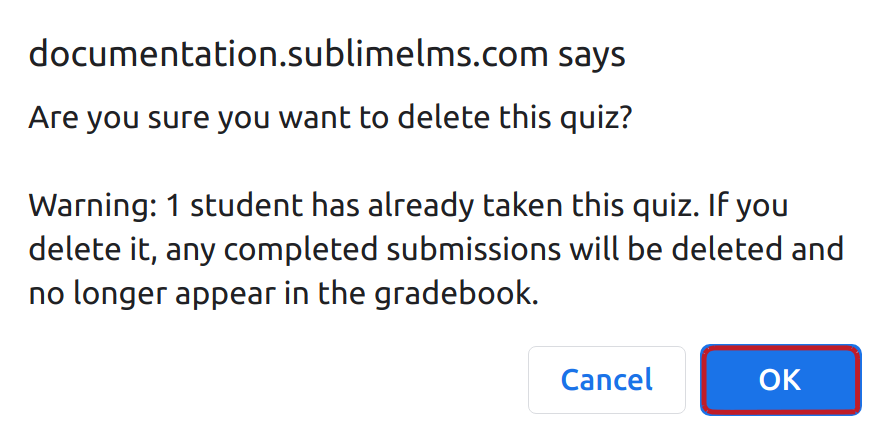Click the "documentation.sublimelms.com says" dialog title
This screenshot has width=886, height=438.
327,54
